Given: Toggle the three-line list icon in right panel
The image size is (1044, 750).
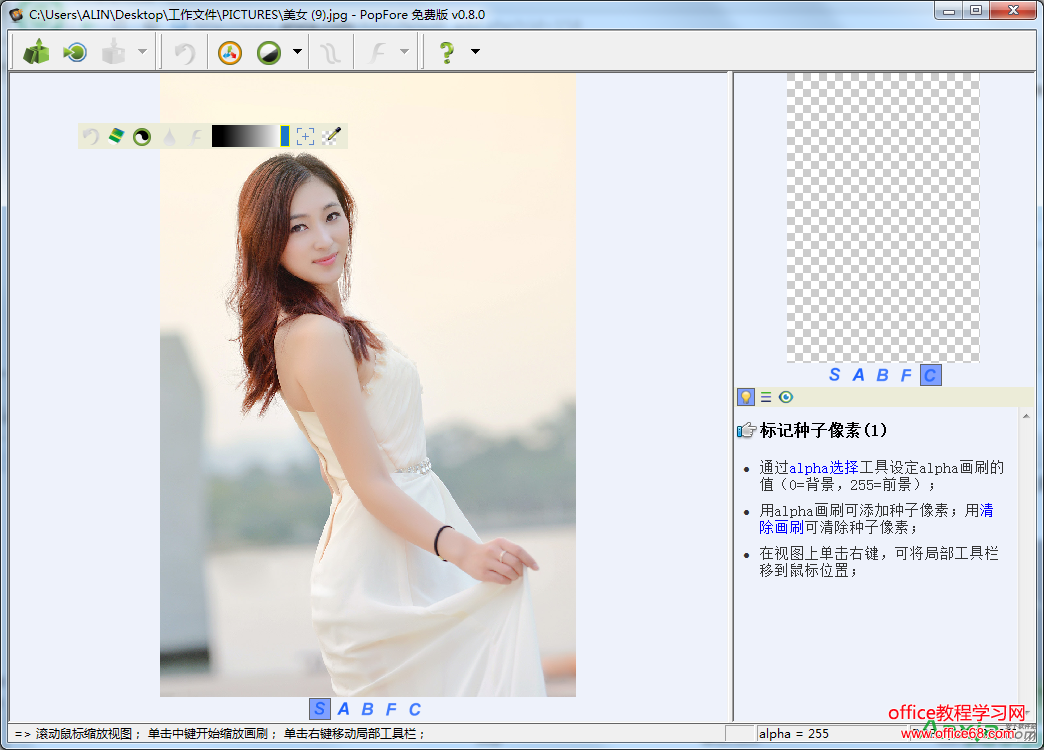Looking at the screenshot, I should [766, 397].
